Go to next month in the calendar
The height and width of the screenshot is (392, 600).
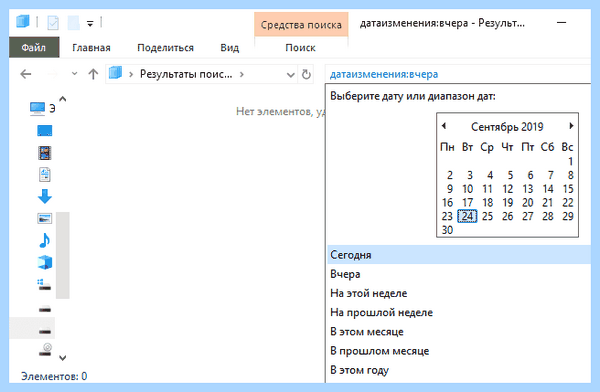pyautogui.click(x=571, y=126)
